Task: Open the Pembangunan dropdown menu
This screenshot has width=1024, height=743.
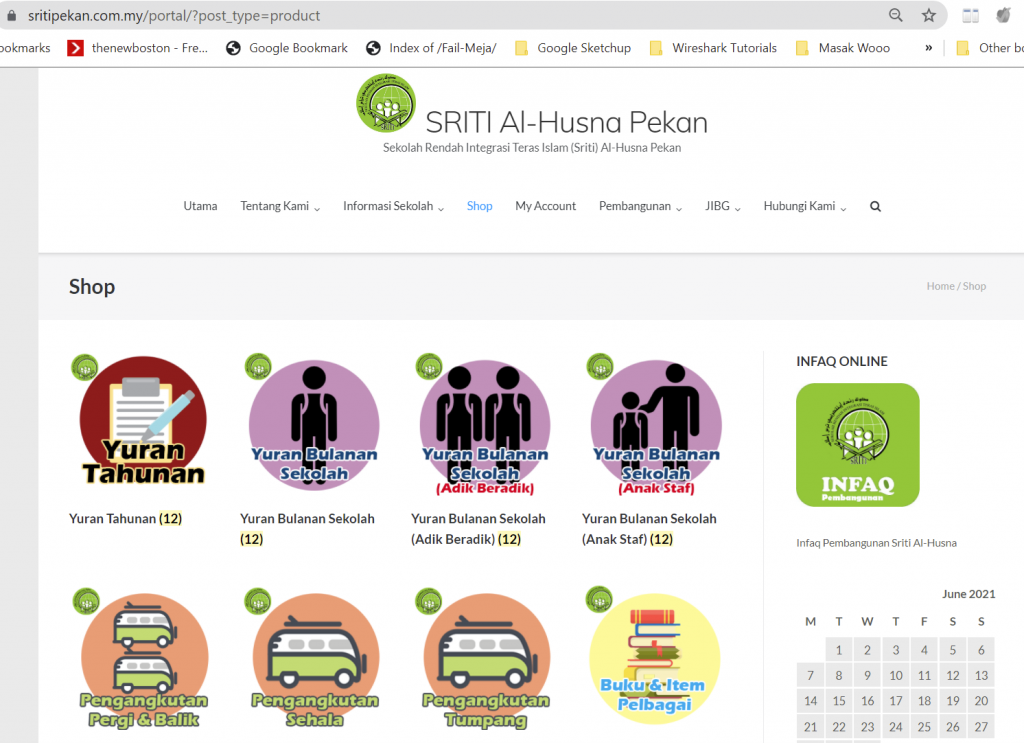Action: click(x=640, y=206)
